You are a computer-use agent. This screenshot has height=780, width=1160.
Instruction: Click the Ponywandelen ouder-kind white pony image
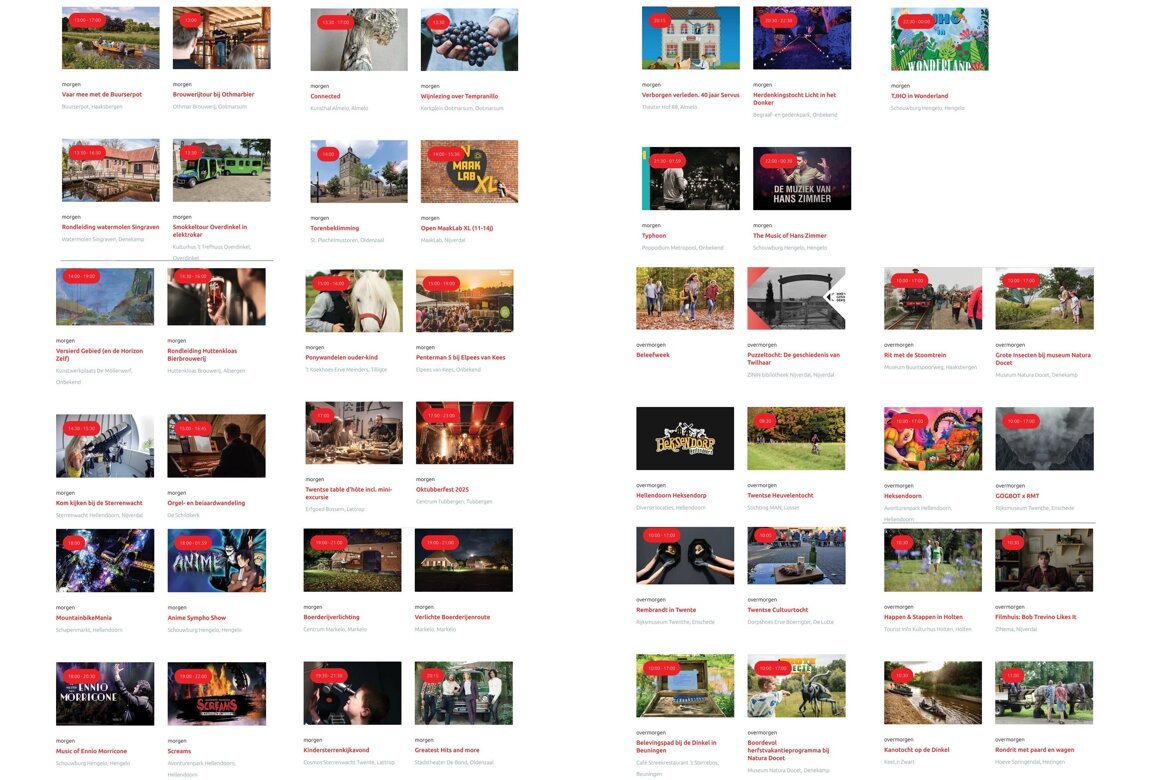(354, 301)
